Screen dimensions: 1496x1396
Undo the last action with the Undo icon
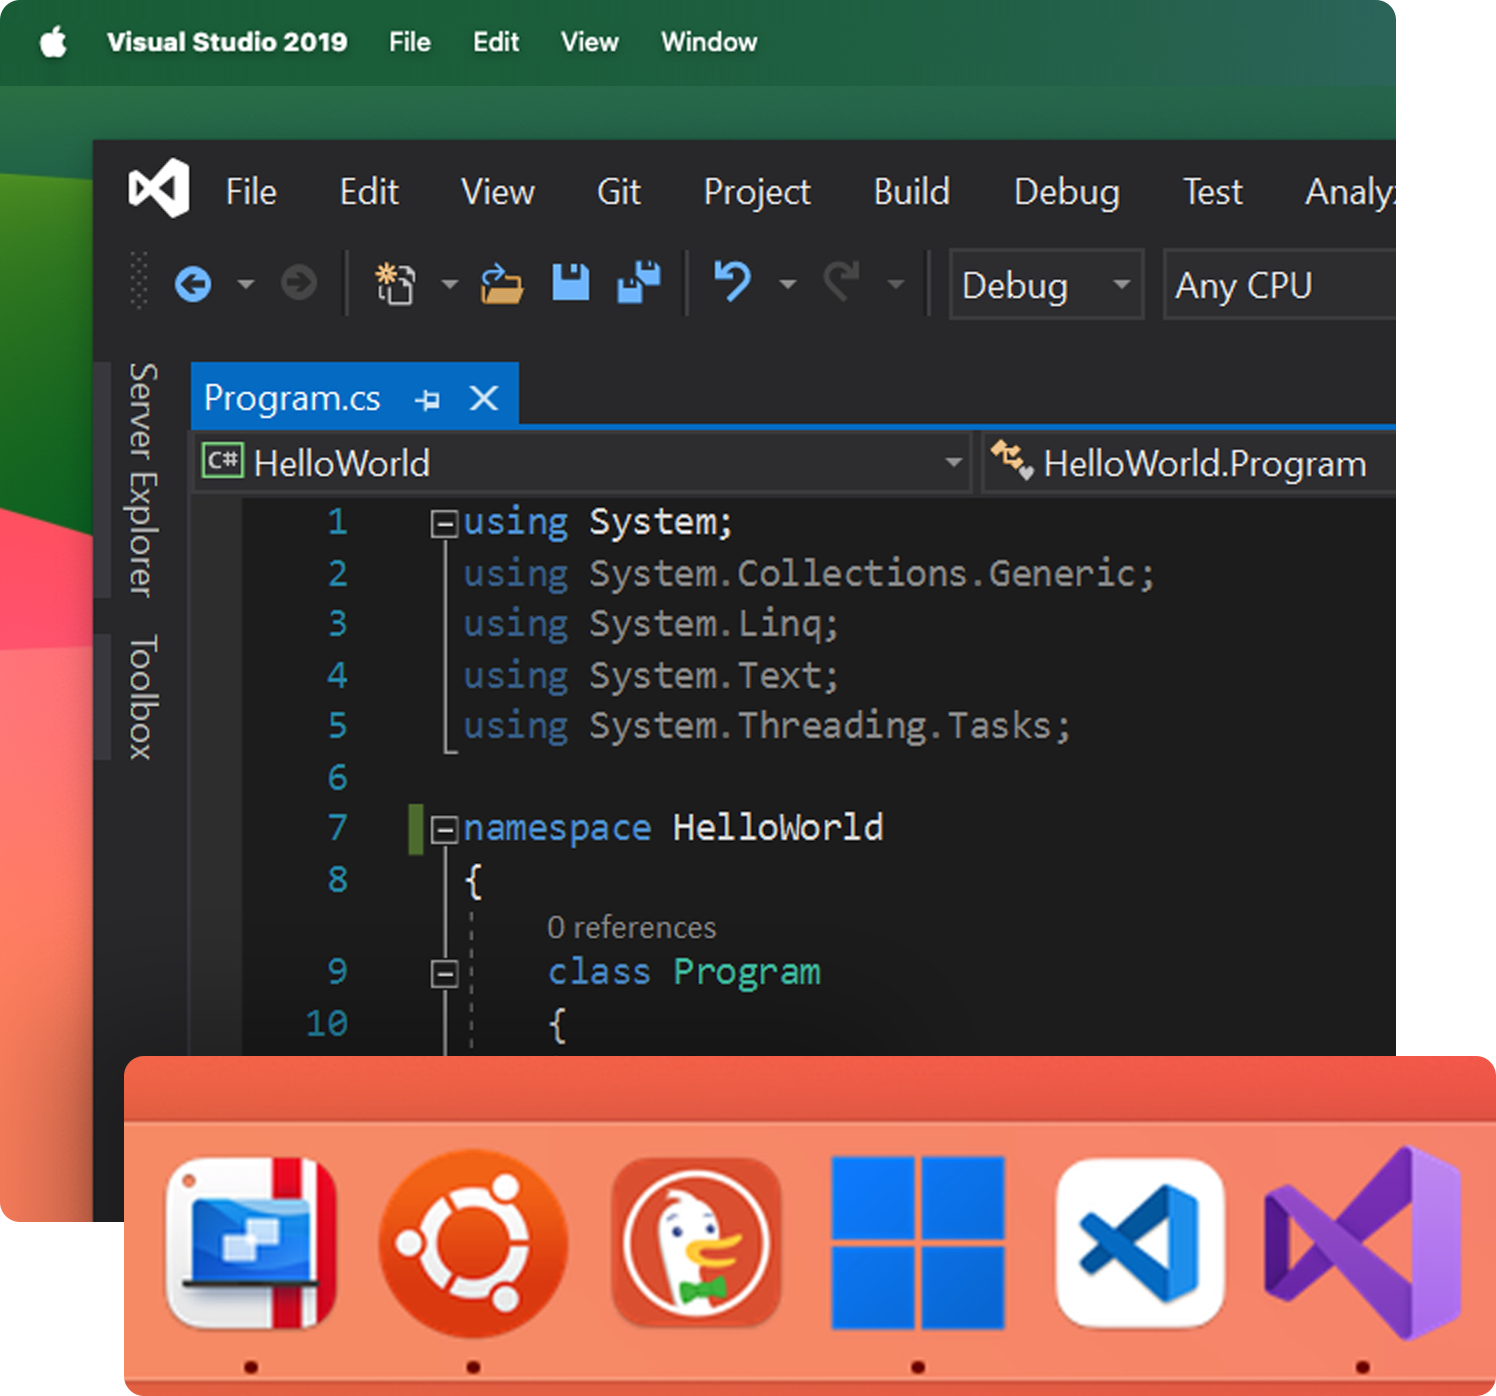point(731,283)
